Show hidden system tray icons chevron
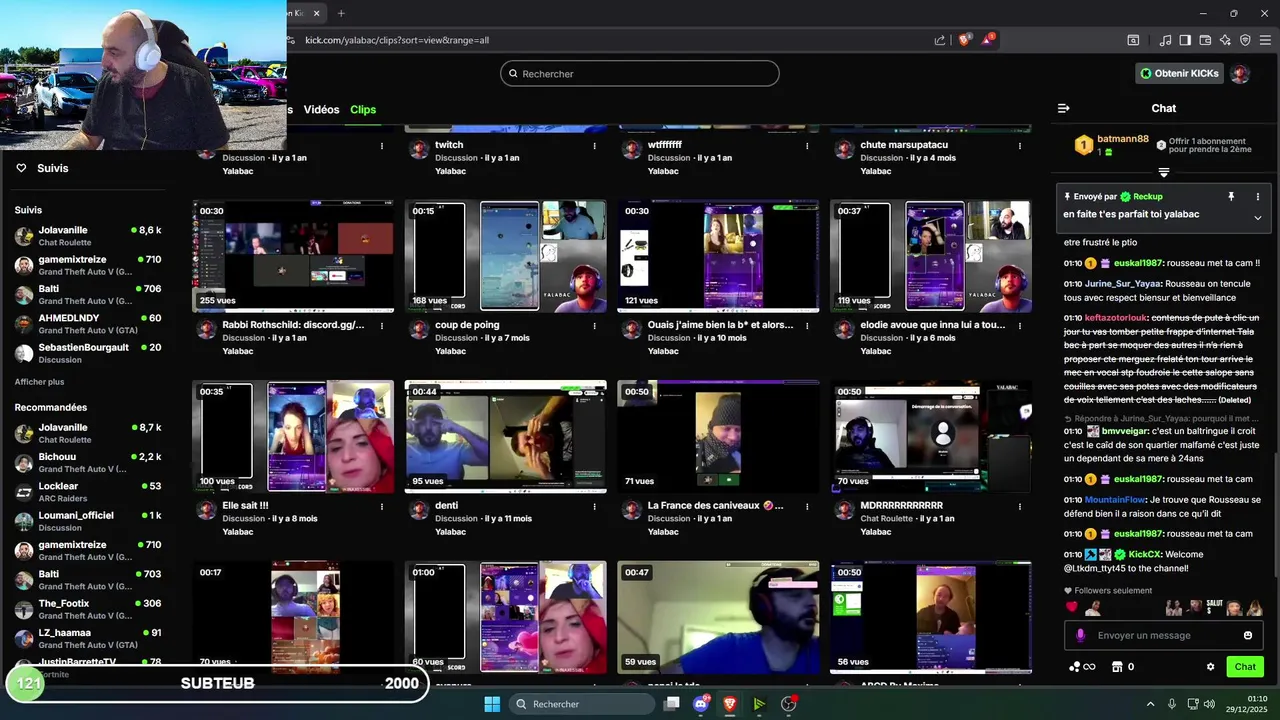The height and width of the screenshot is (720, 1280). coord(1150,704)
